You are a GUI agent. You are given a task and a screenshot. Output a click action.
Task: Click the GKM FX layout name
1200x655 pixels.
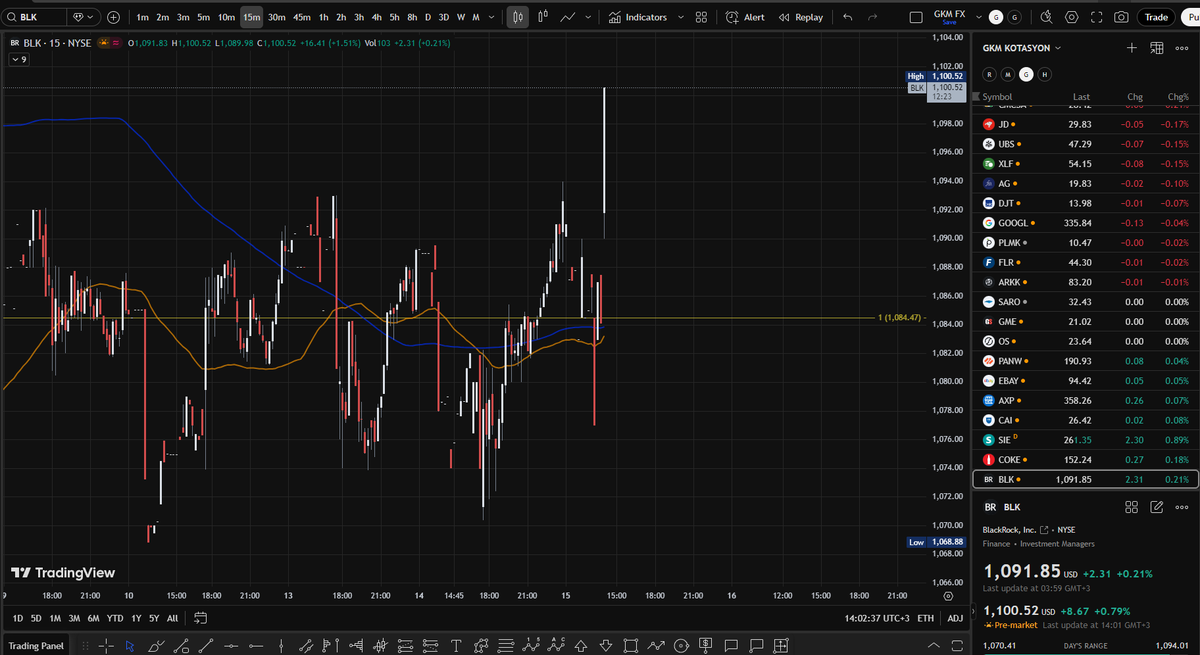click(x=949, y=14)
